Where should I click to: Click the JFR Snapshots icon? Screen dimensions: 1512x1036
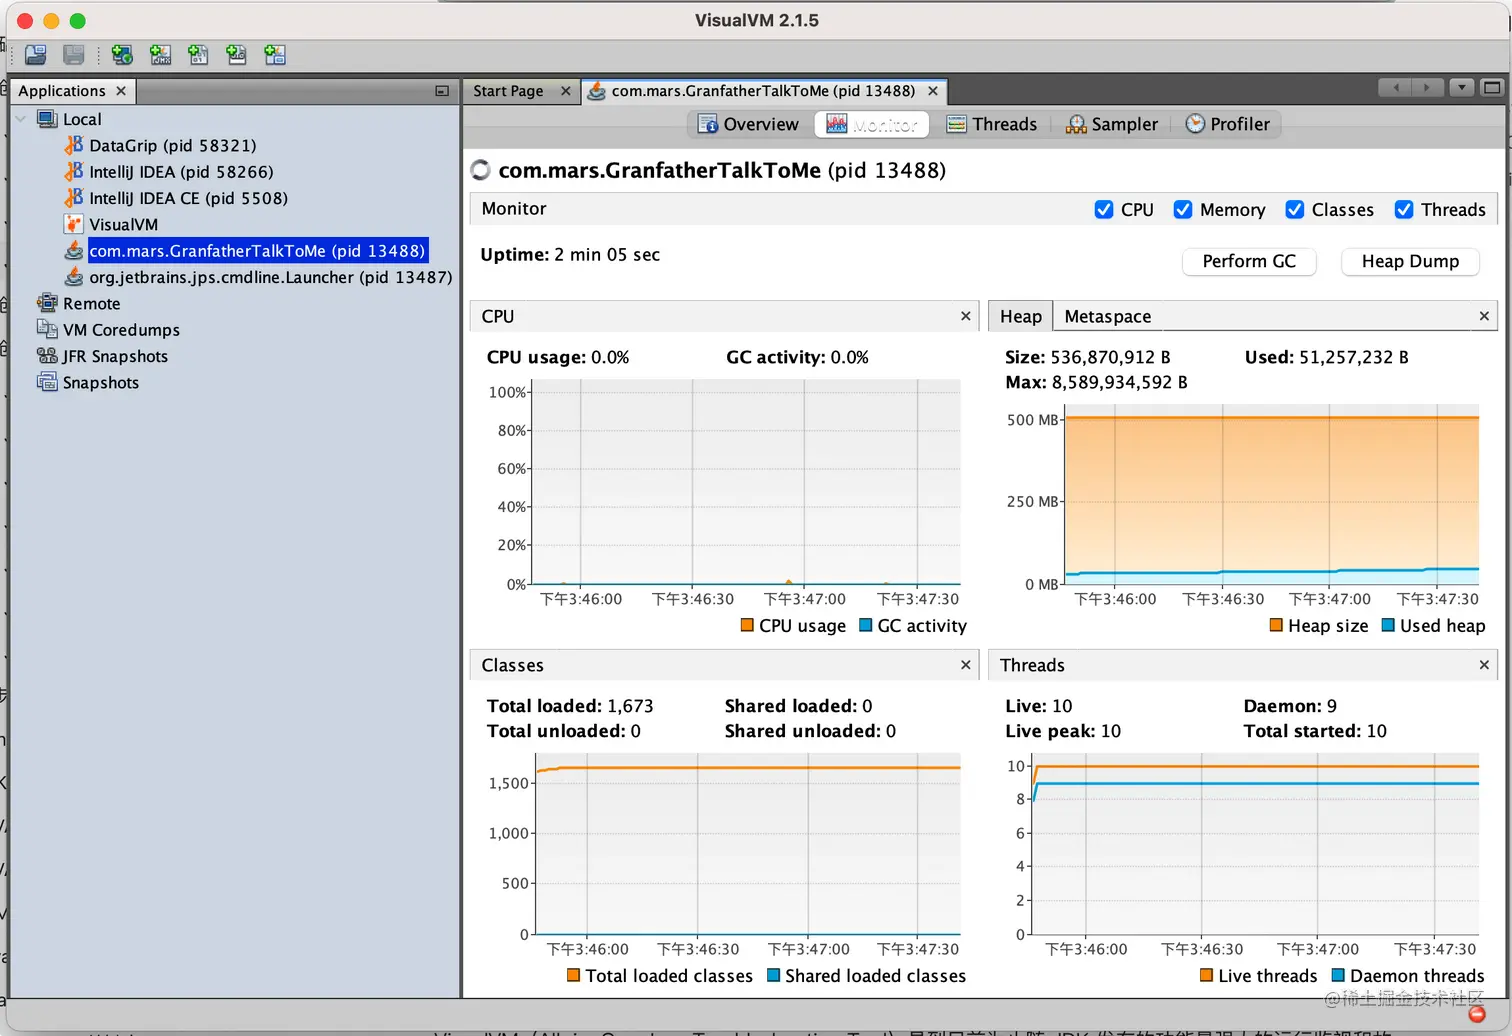click(47, 356)
